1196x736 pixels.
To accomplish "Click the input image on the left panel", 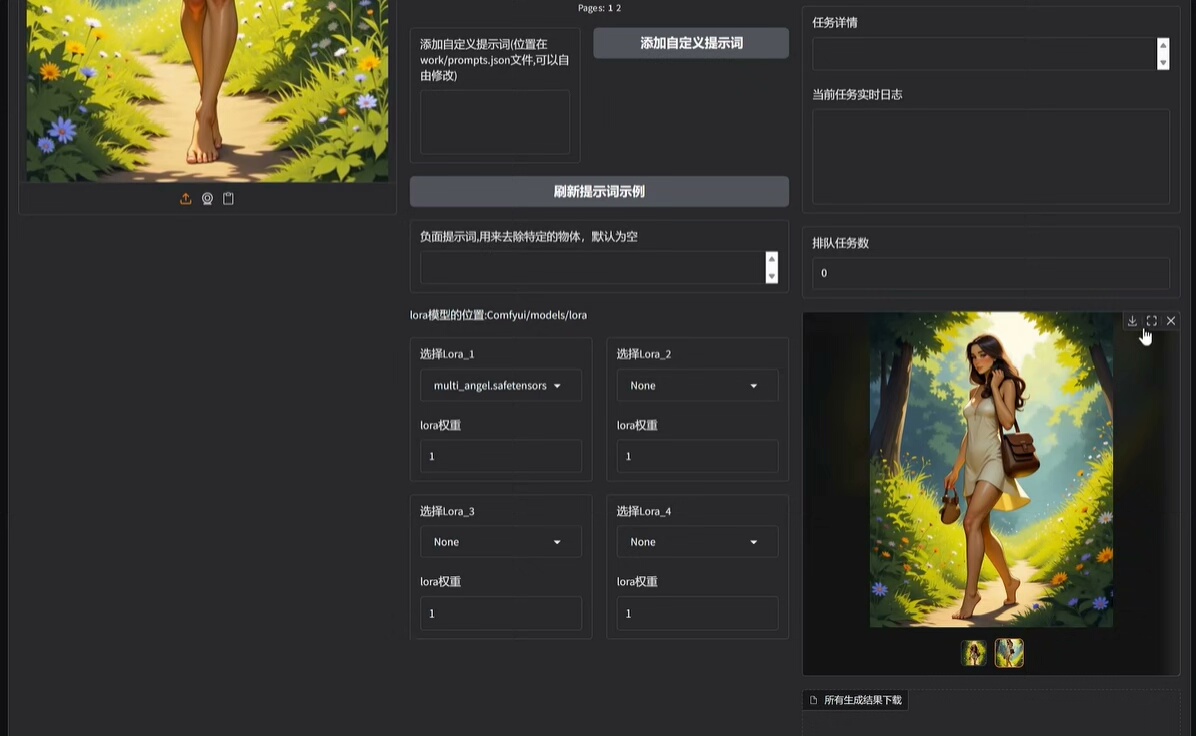I will click(207, 91).
